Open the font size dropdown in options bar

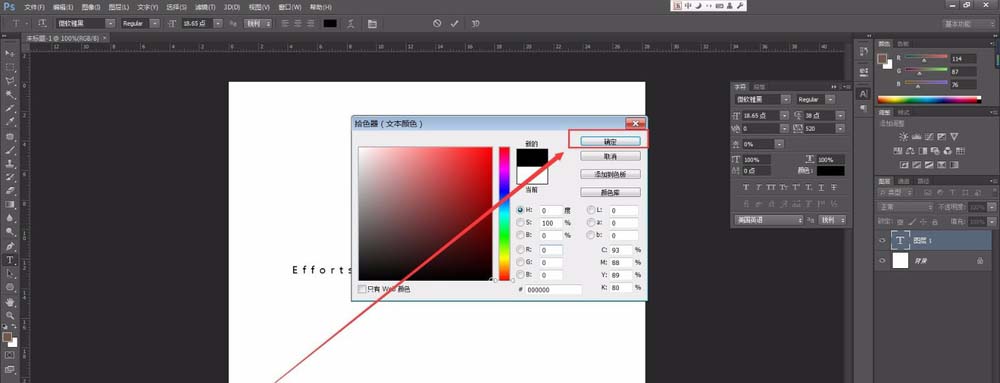click(x=218, y=23)
